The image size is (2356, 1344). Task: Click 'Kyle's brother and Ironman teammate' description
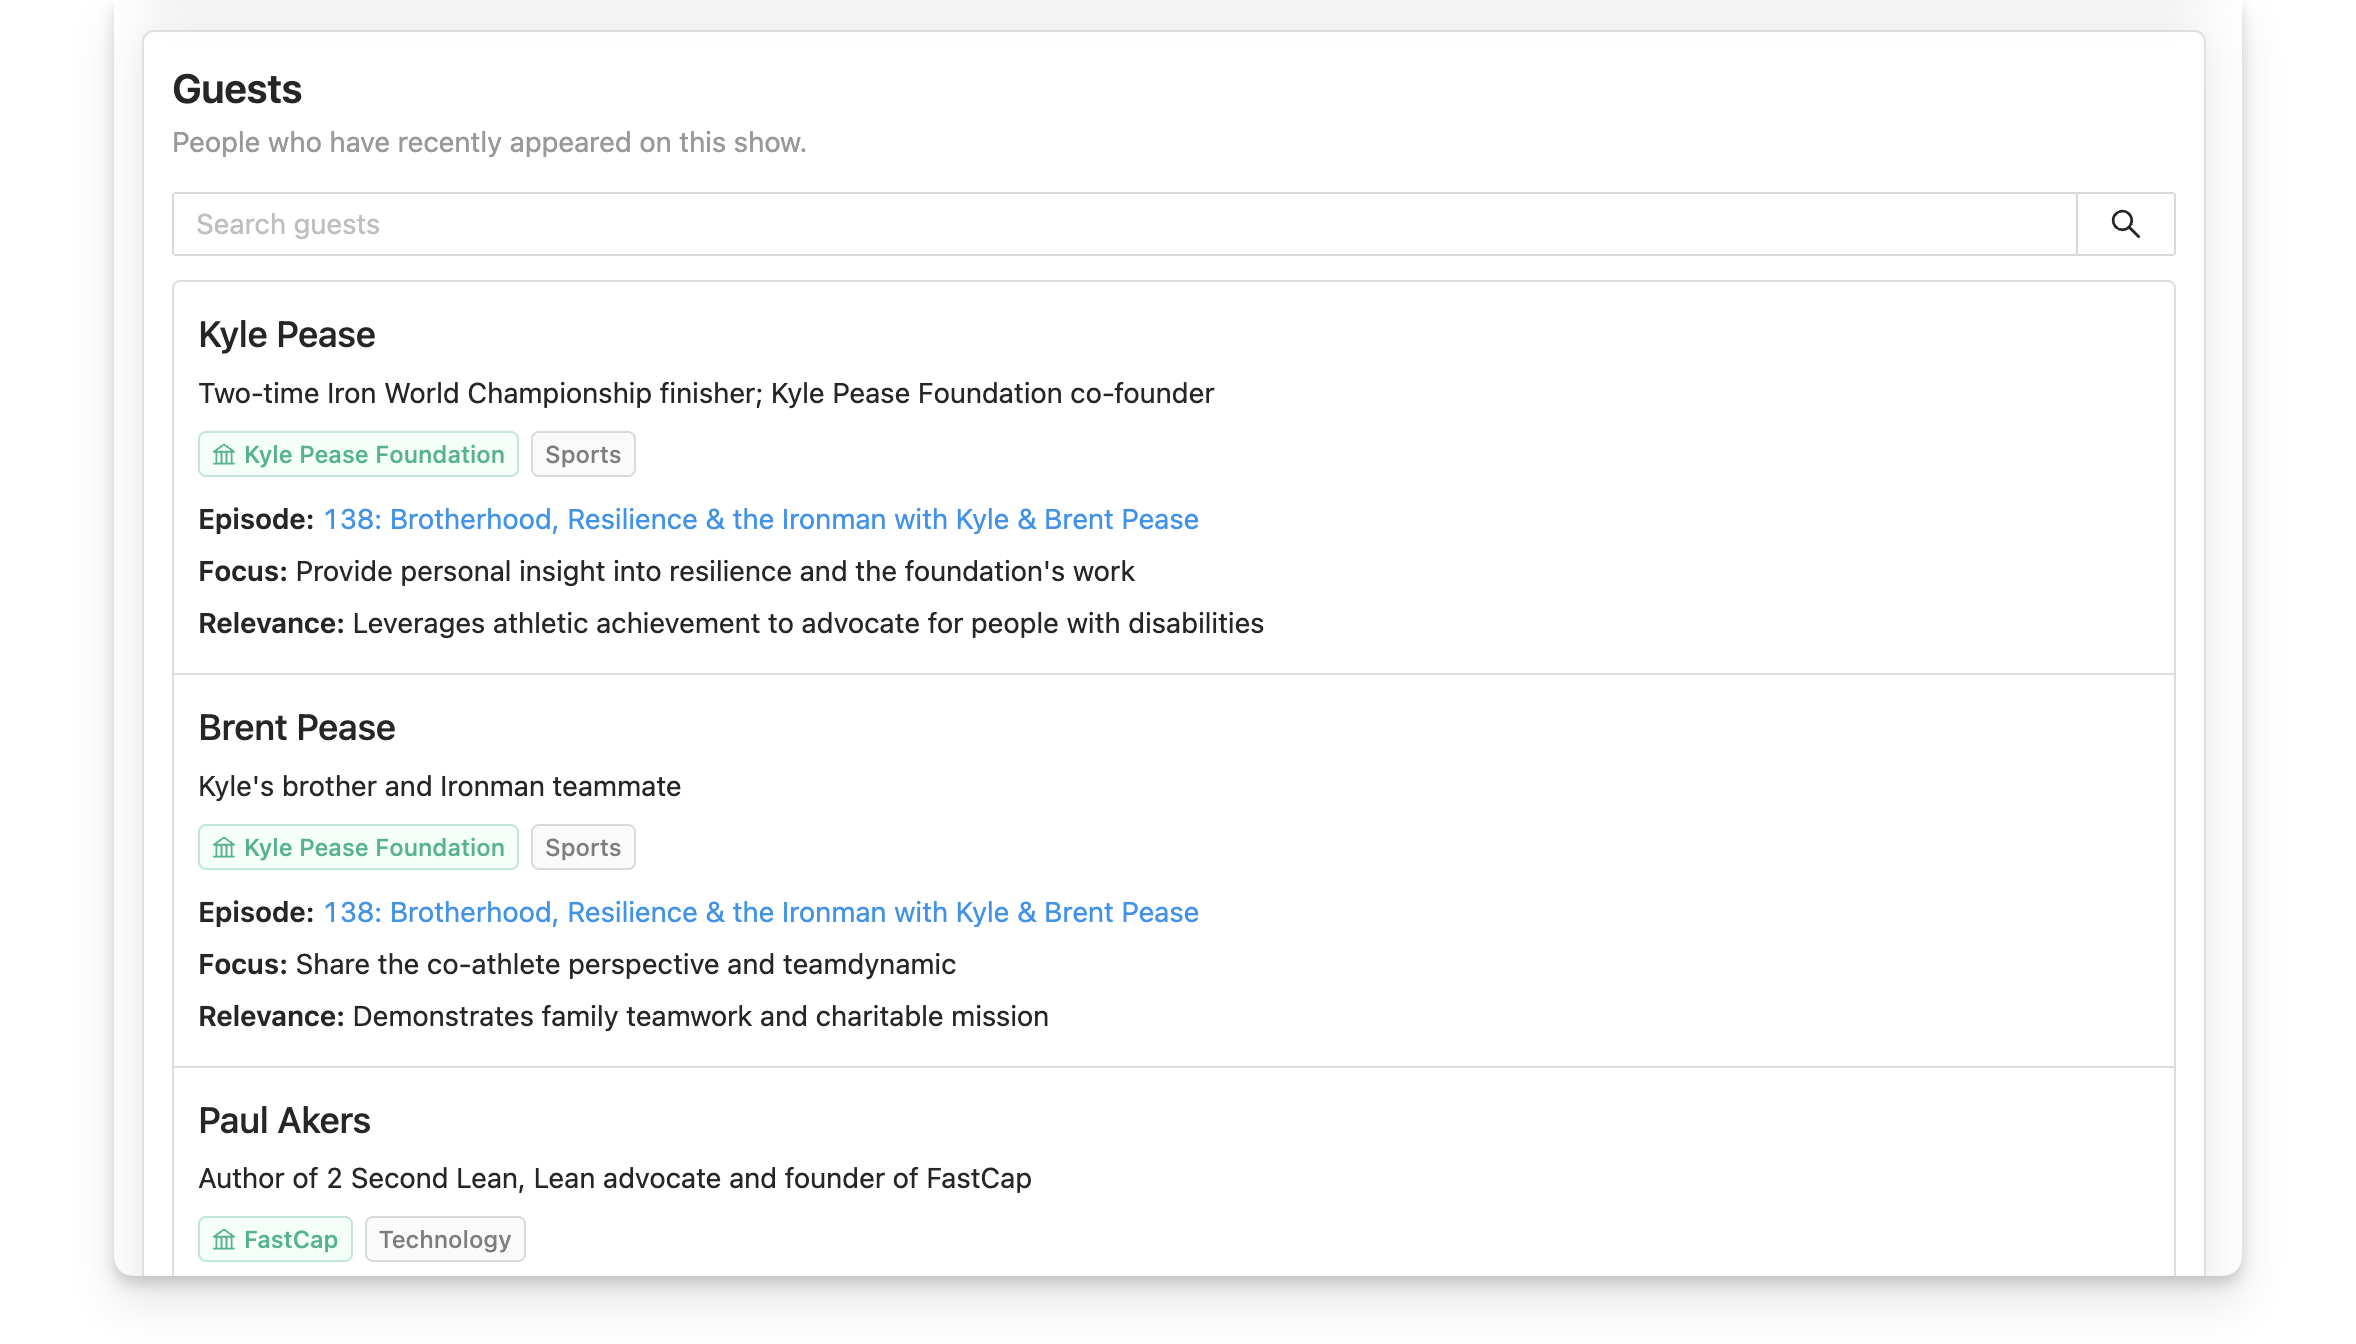pyautogui.click(x=440, y=786)
